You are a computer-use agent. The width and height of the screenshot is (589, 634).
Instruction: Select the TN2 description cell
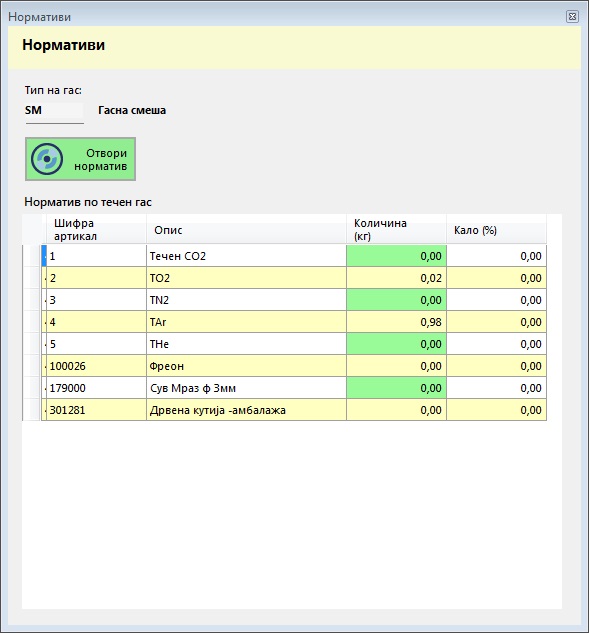246,300
